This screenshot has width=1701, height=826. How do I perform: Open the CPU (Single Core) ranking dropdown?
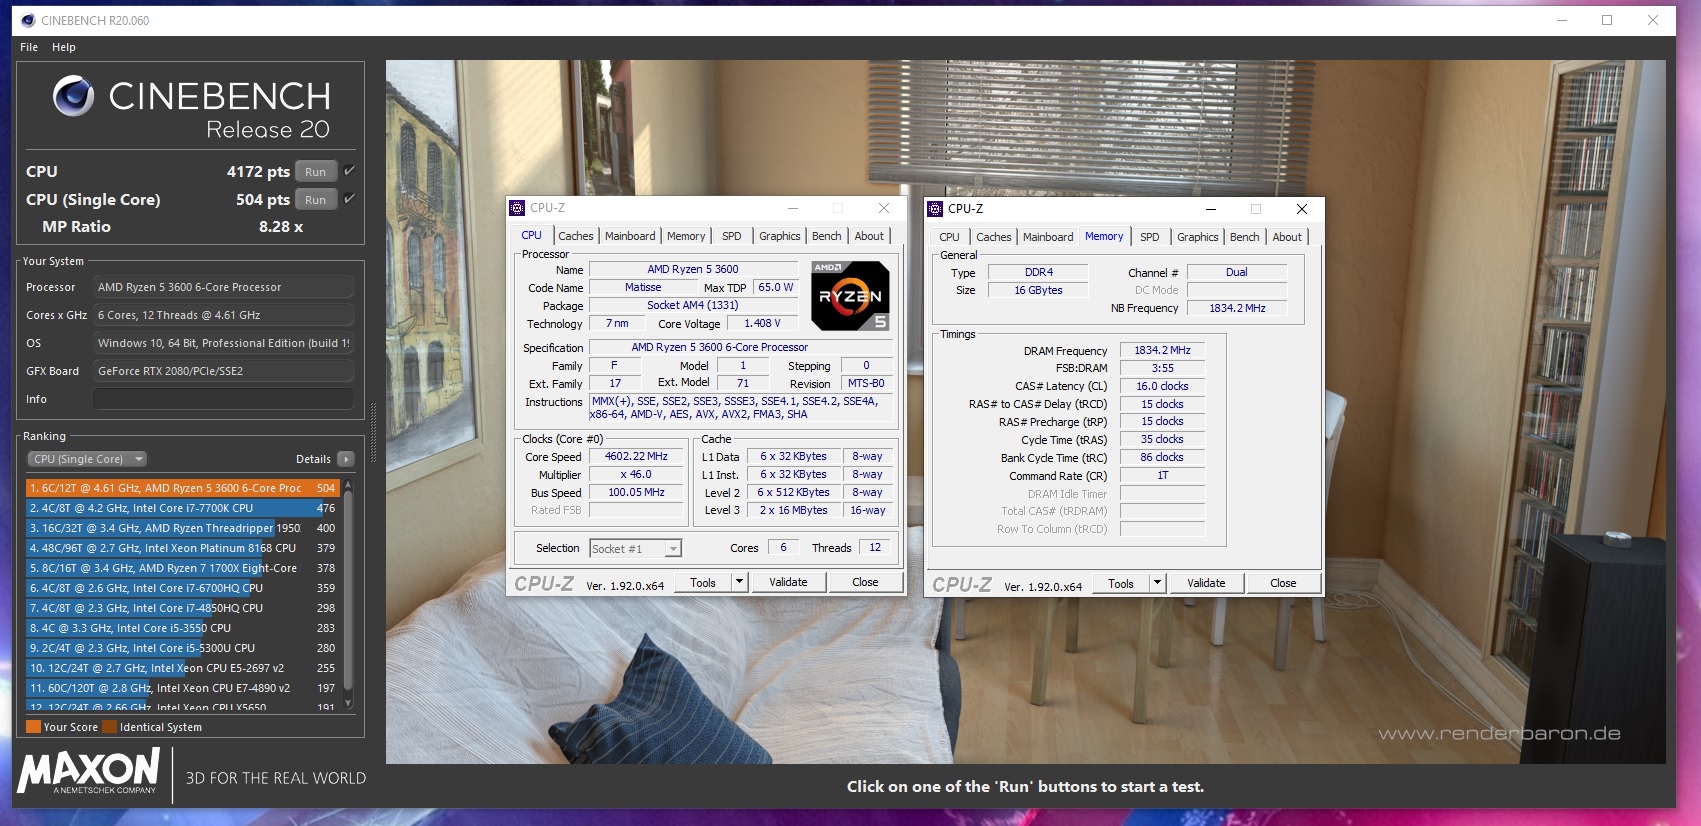pyautogui.click(x=87, y=459)
